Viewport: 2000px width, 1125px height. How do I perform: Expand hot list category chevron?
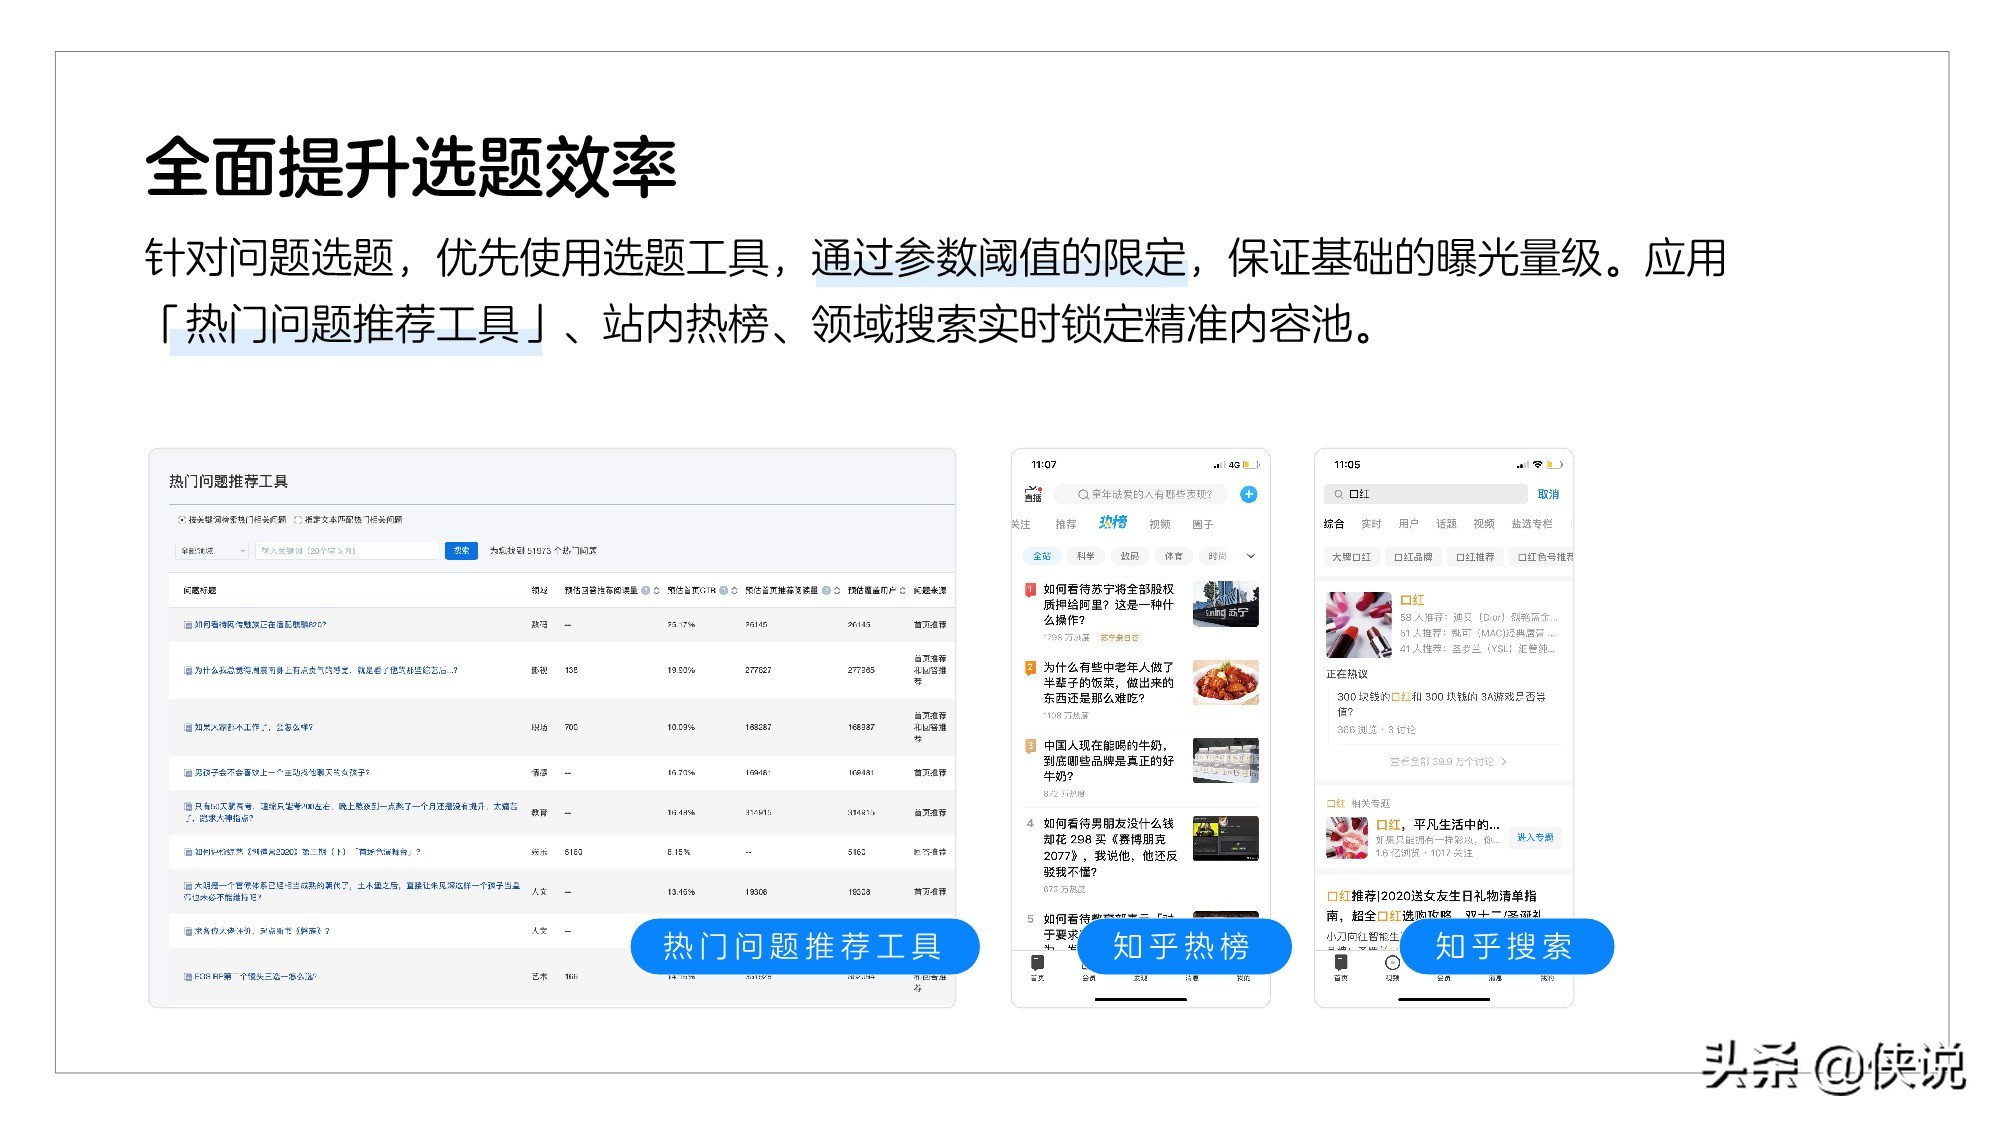(1250, 556)
